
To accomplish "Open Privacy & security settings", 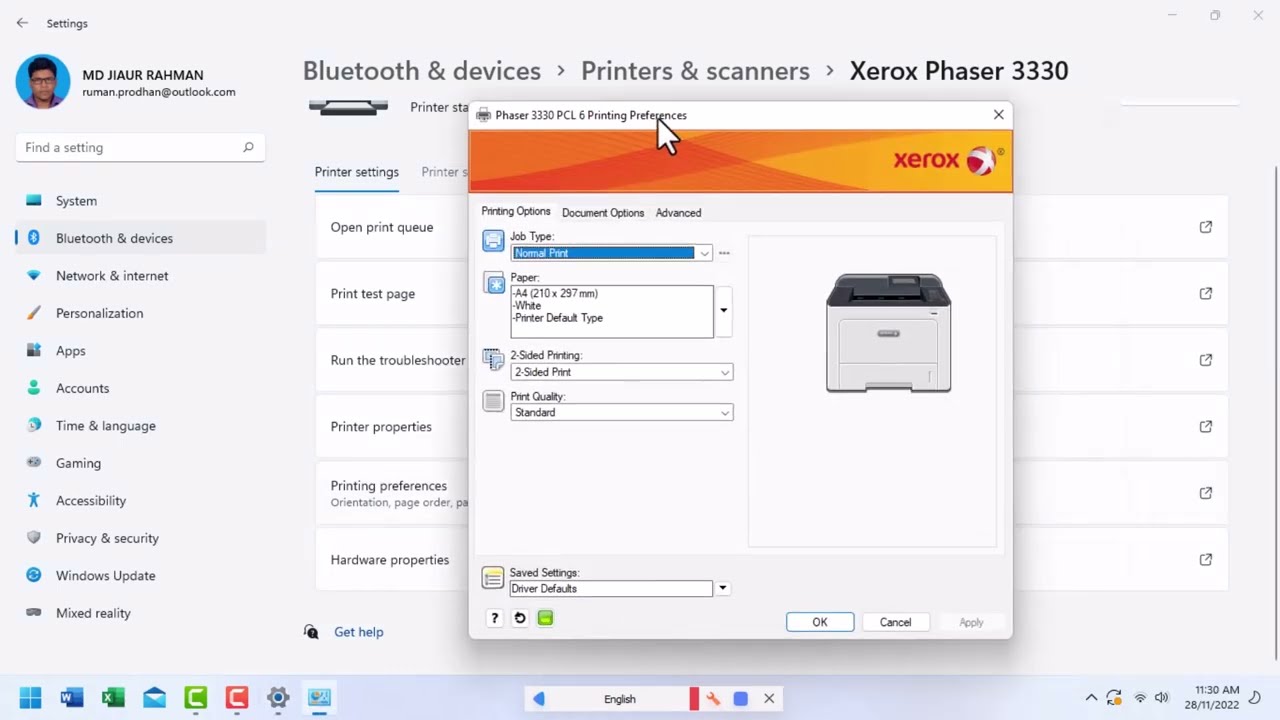I will pos(140,538).
